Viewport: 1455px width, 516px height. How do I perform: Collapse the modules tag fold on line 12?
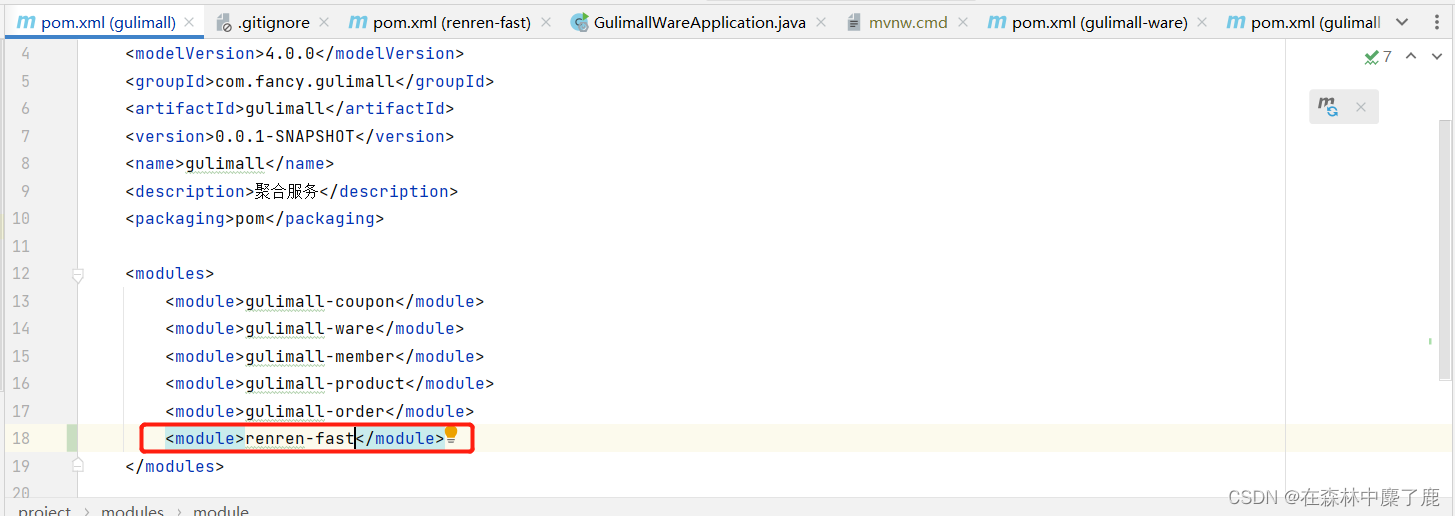[x=78, y=274]
